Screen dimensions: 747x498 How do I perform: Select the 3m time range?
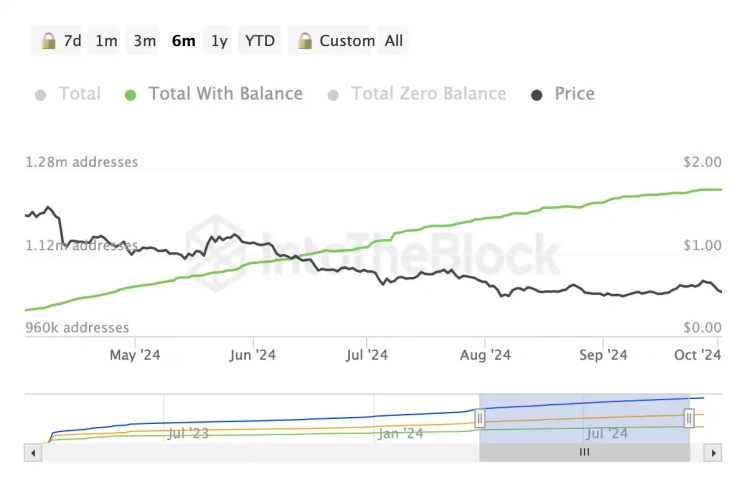tap(145, 41)
